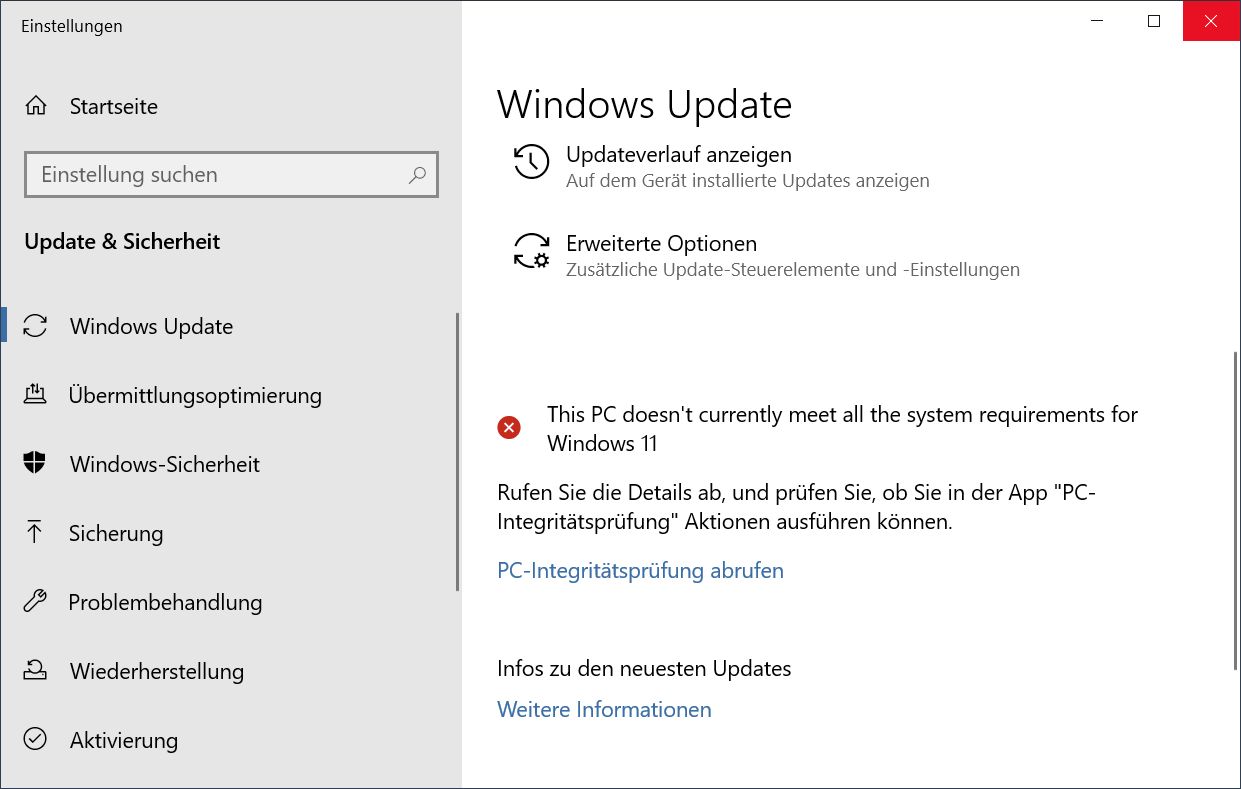Screen dimensions: 1241x789
Task: Click the search magnifier icon
Action: [x=417, y=175]
